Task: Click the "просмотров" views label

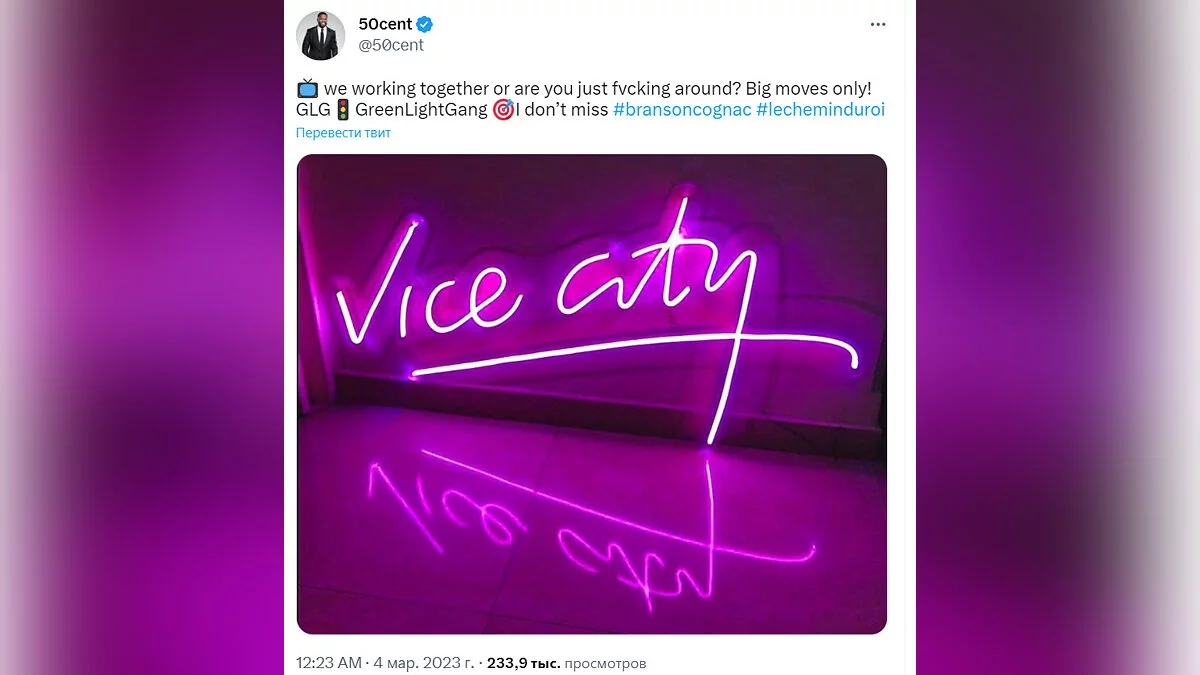Action: tap(605, 662)
